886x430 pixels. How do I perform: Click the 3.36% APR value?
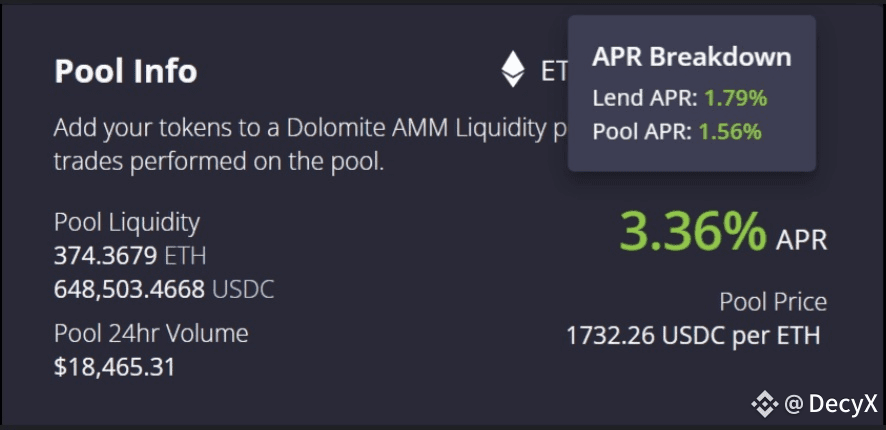pos(693,232)
